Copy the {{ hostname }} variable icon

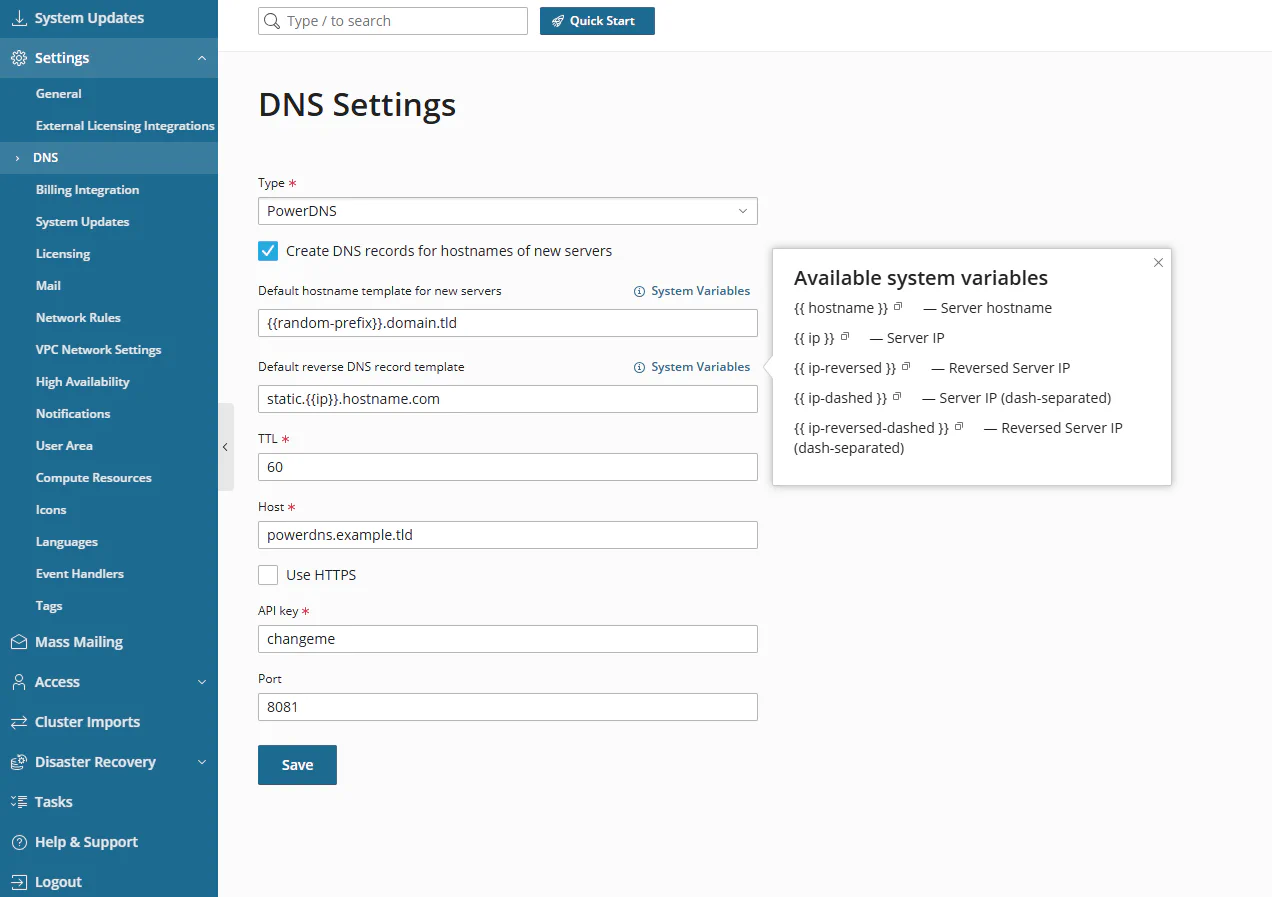point(898,306)
